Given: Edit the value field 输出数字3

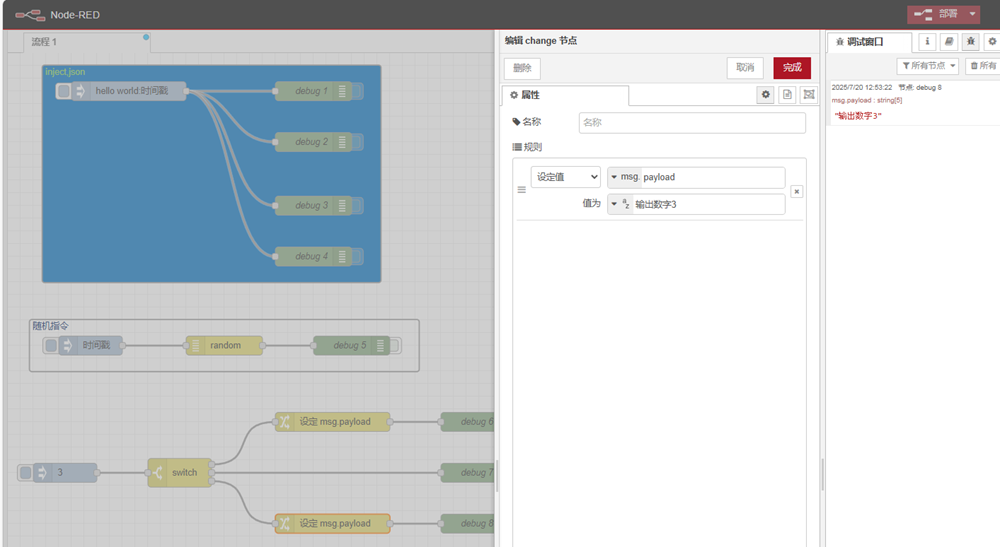Looking at the screenshot, I should coord(709,204).
